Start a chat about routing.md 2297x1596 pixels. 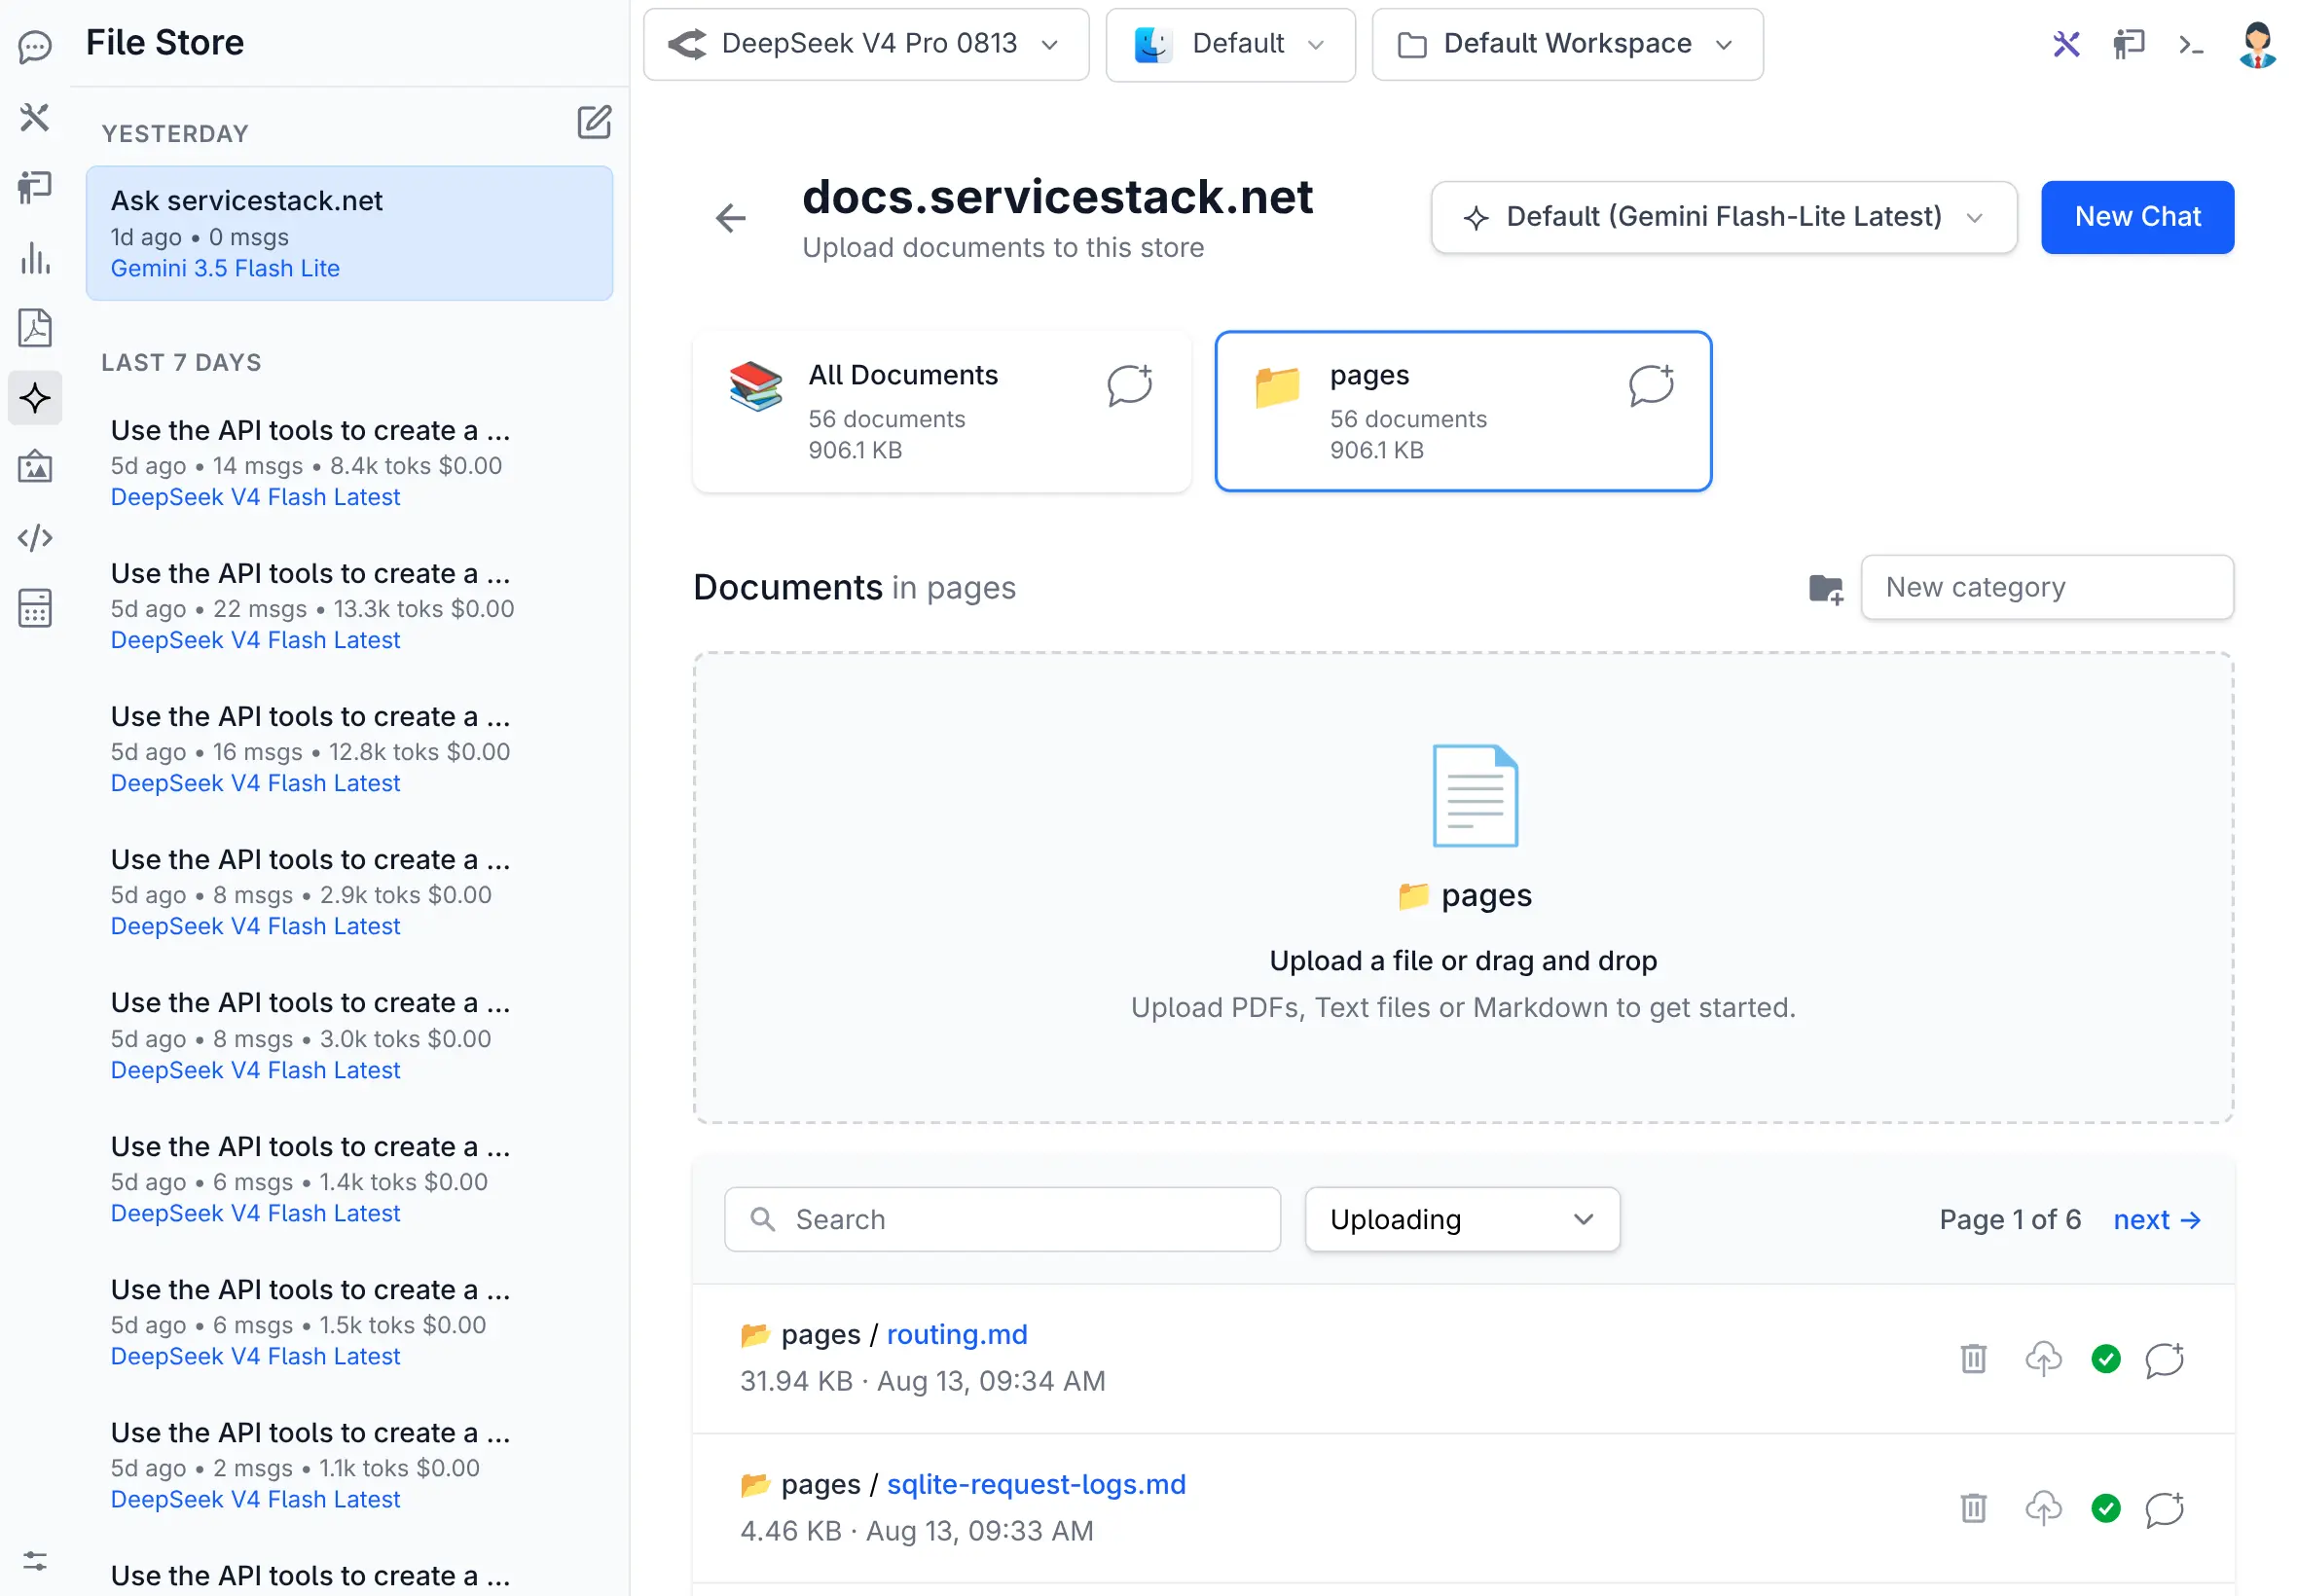pos(2165,1359)
